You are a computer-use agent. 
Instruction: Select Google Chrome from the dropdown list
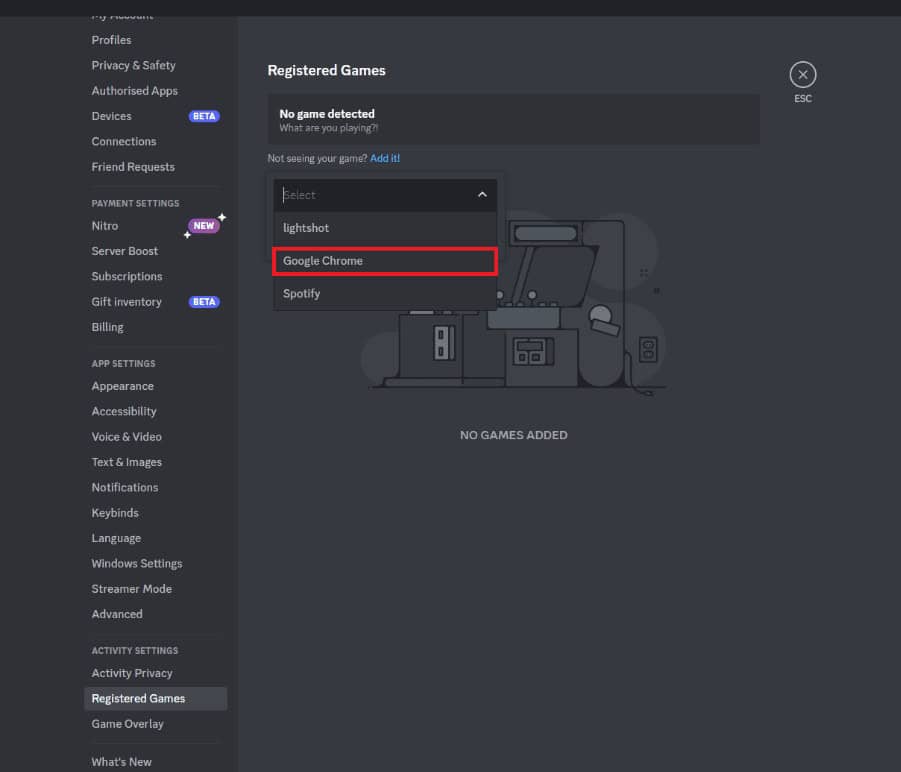click(385, 261)
